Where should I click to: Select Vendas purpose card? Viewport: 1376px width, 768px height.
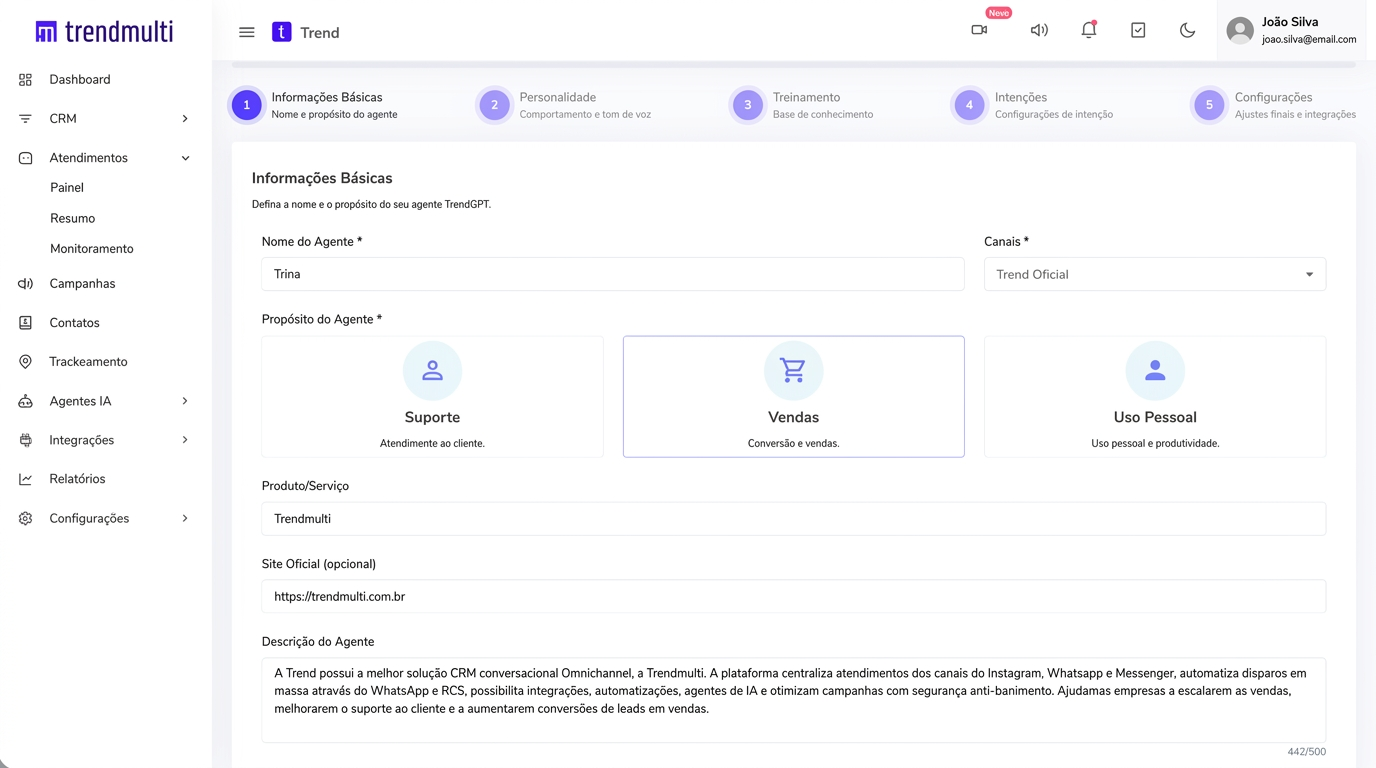click(x=793, y=397)
